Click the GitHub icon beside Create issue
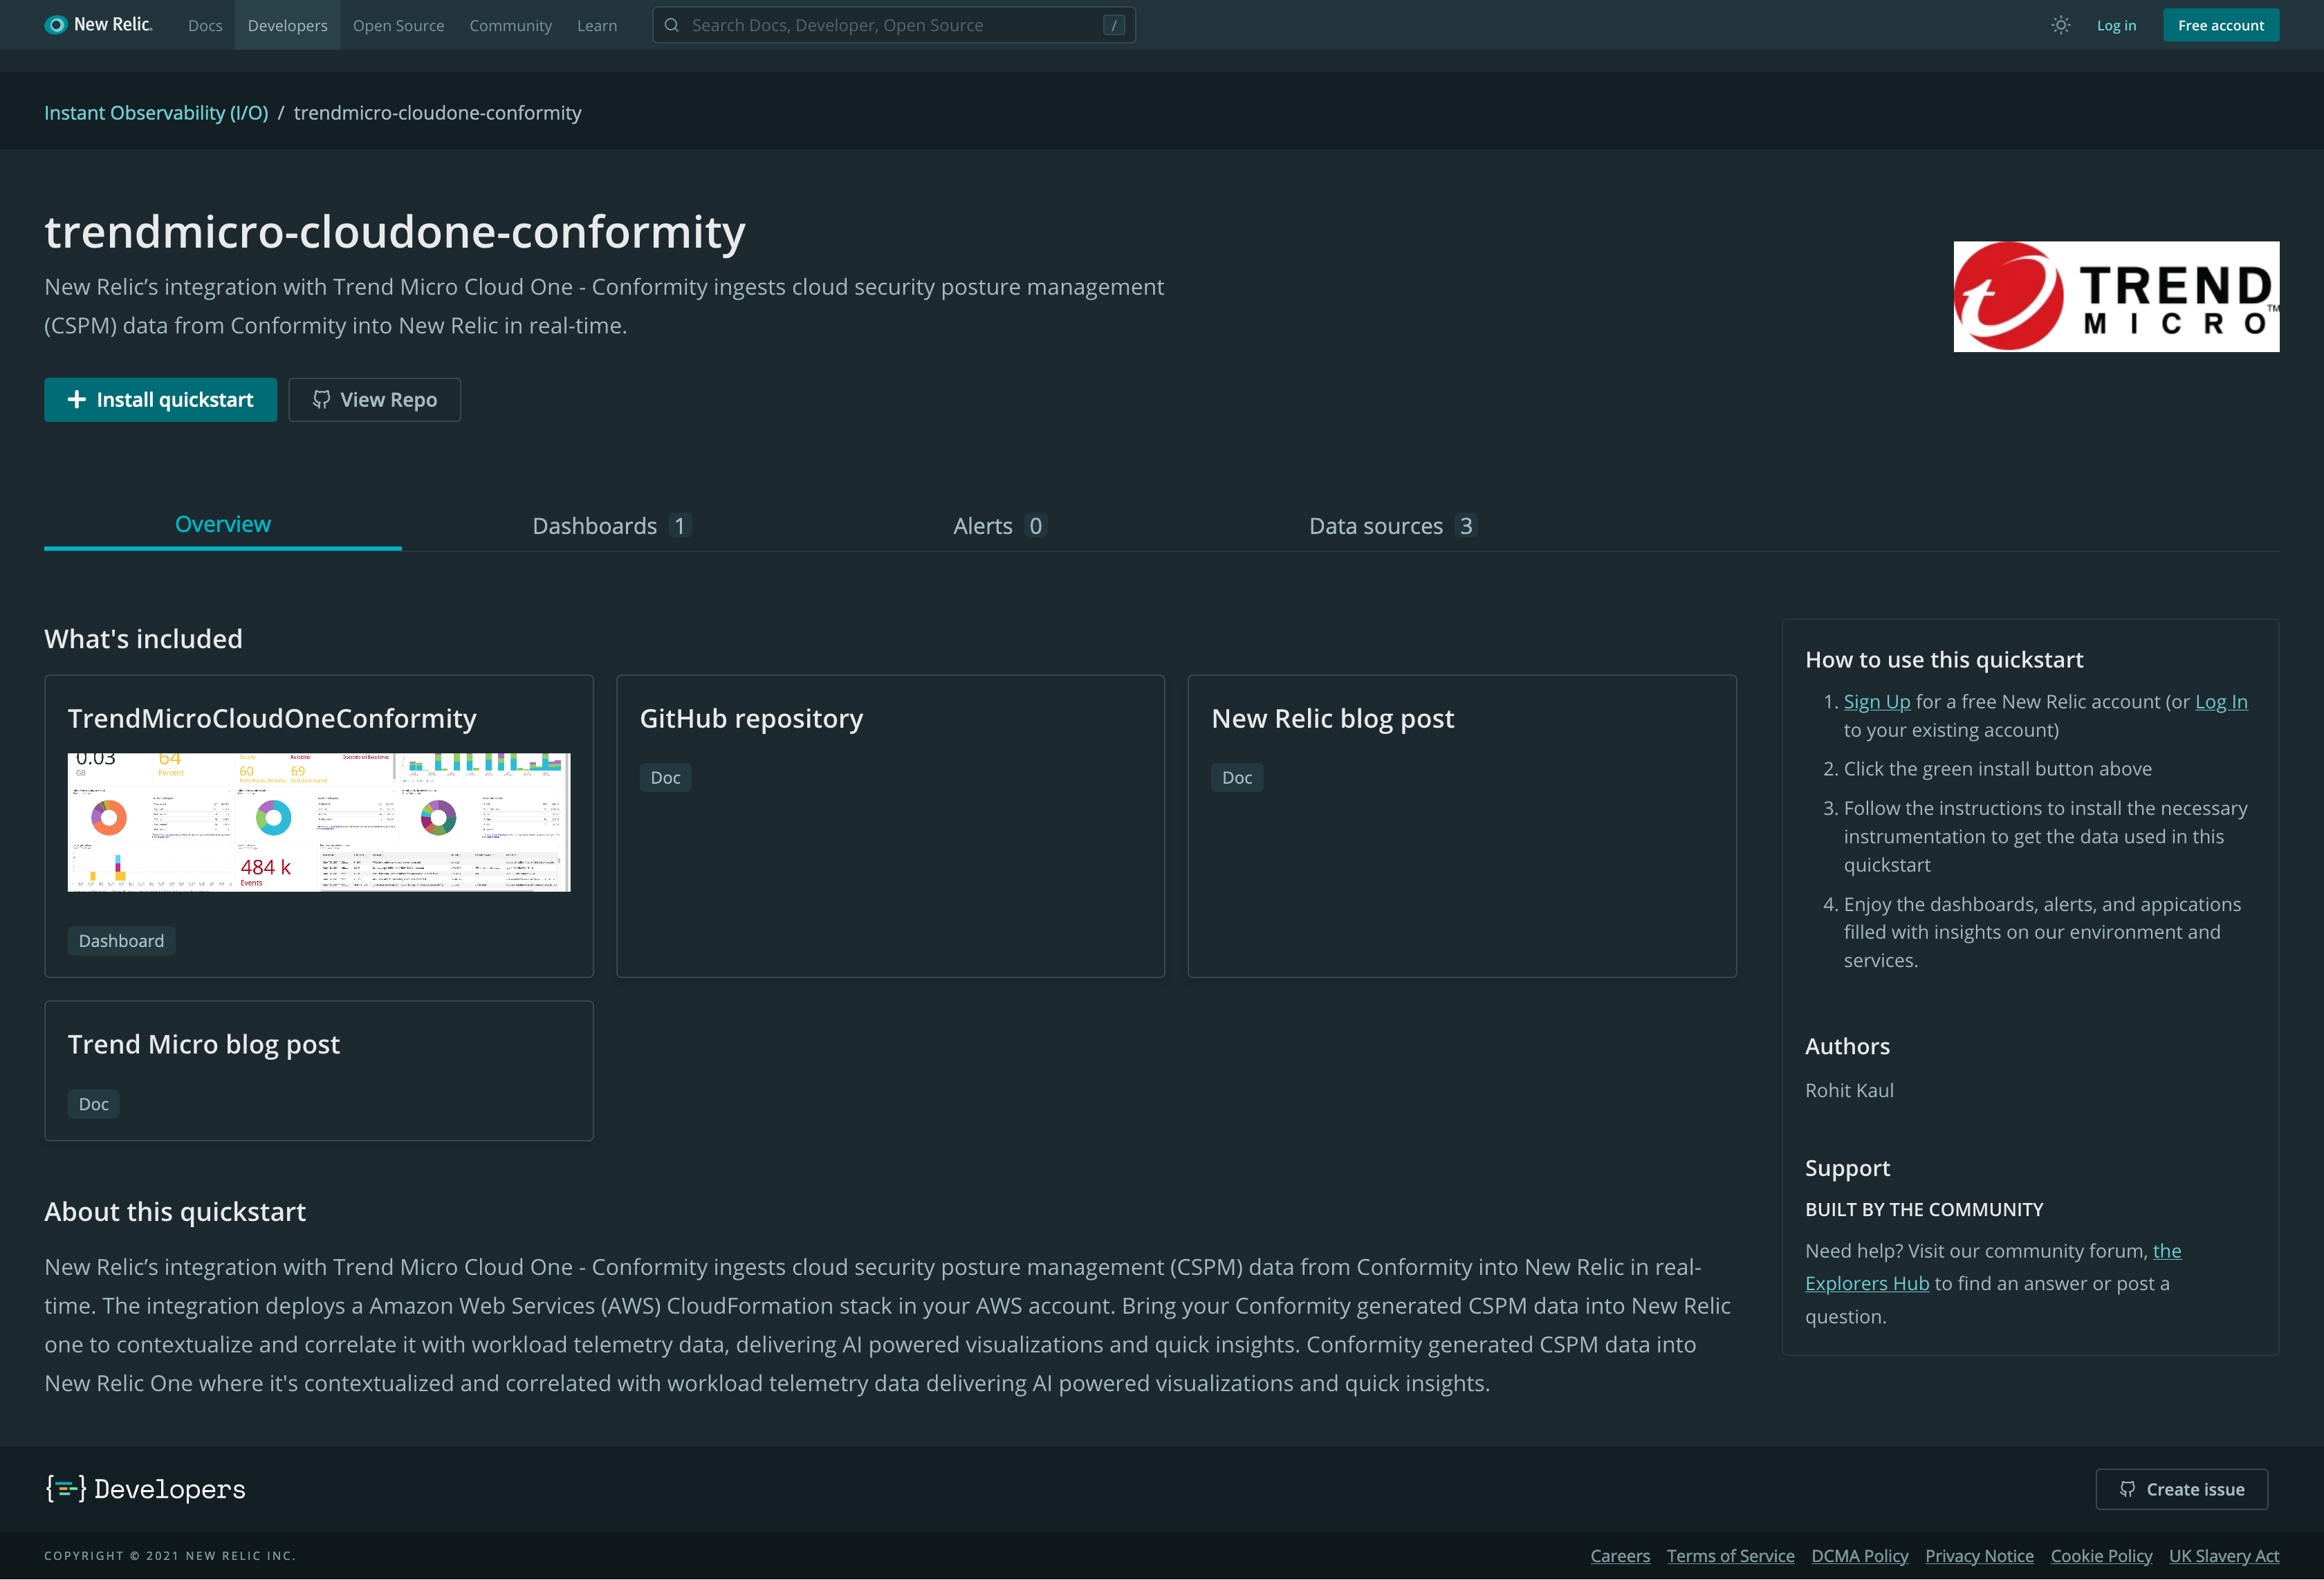Image resolution: width=2324 pixels, height=1580 pixels. tap(2128, 1489)
